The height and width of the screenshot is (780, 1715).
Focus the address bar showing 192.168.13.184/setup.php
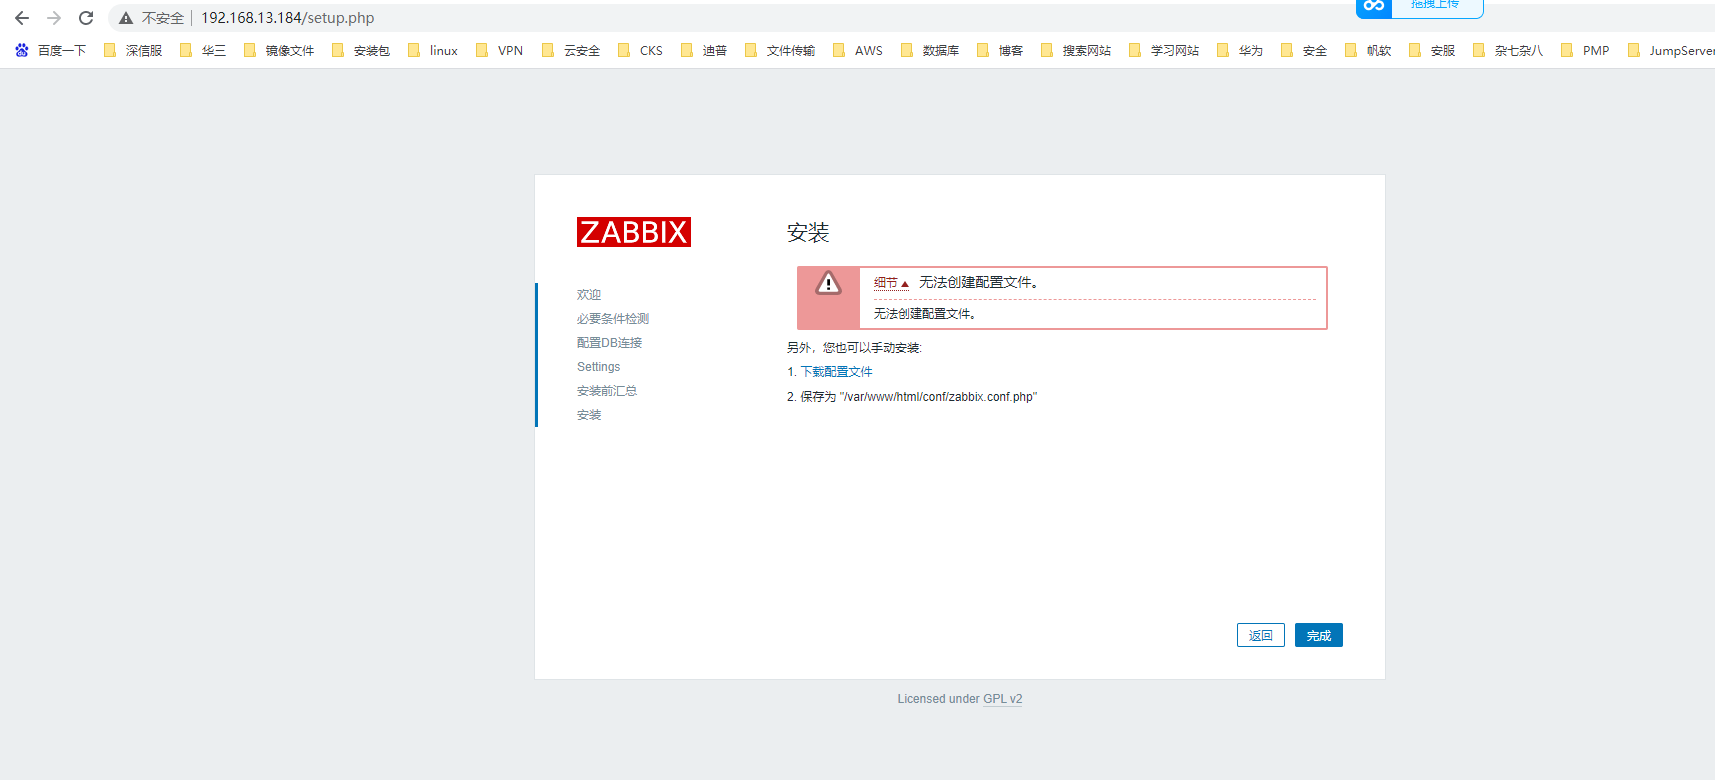[288, 18]
